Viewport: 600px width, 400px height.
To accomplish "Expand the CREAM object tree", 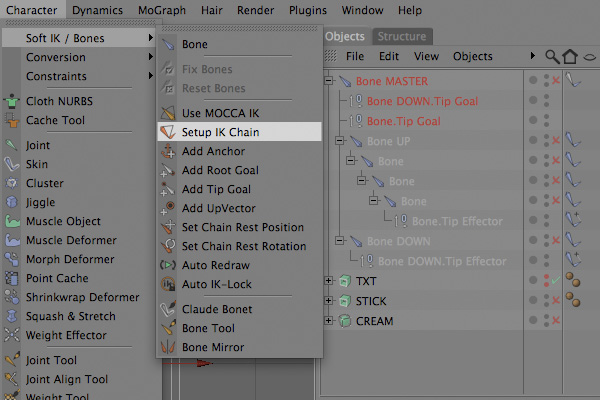I will coord(328,320).
